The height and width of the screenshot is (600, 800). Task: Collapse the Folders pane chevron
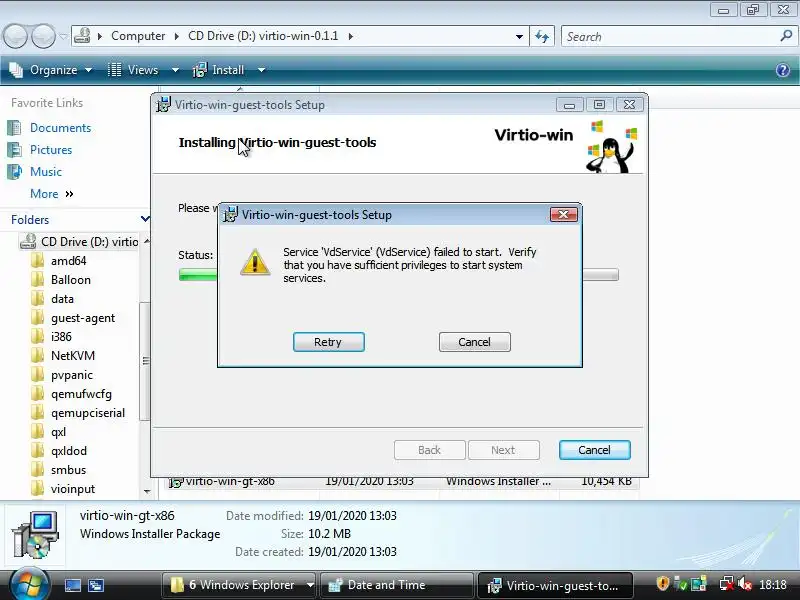pos(145,219)
